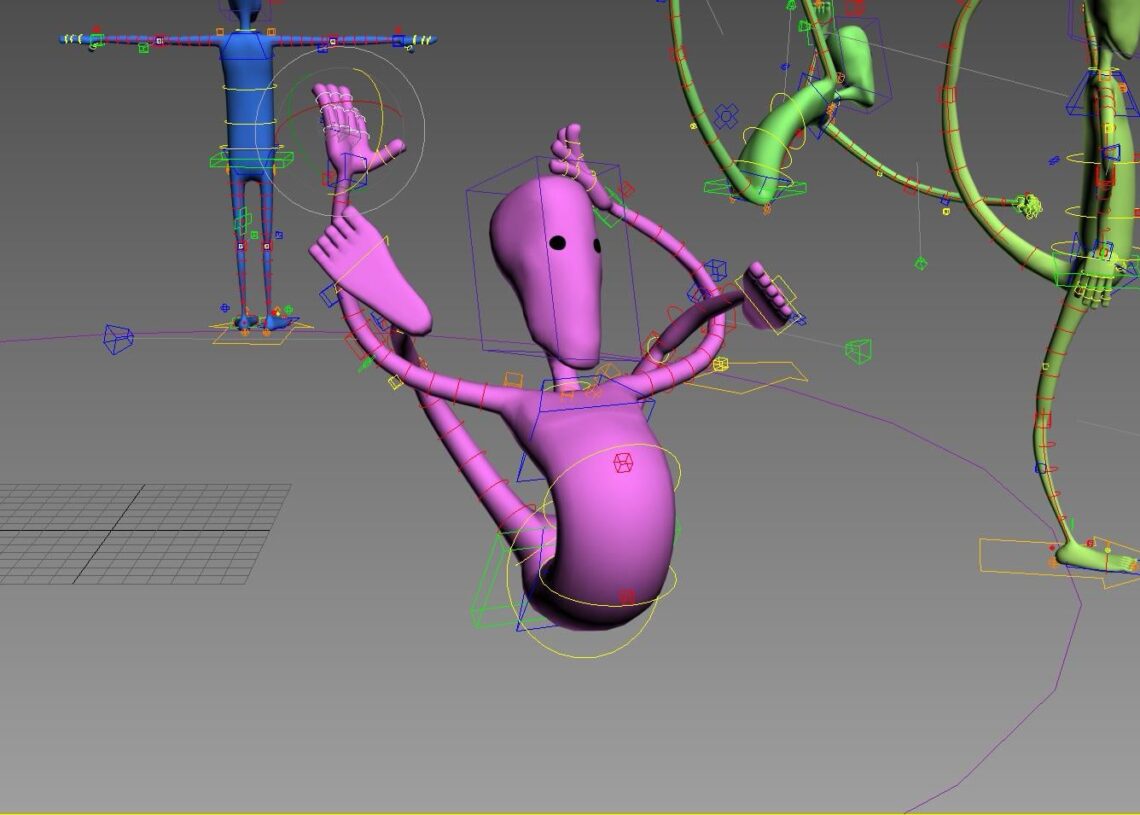Select the green diamond gizmo near the blue character's feet

pyautogui.click(x=288, y=309)
